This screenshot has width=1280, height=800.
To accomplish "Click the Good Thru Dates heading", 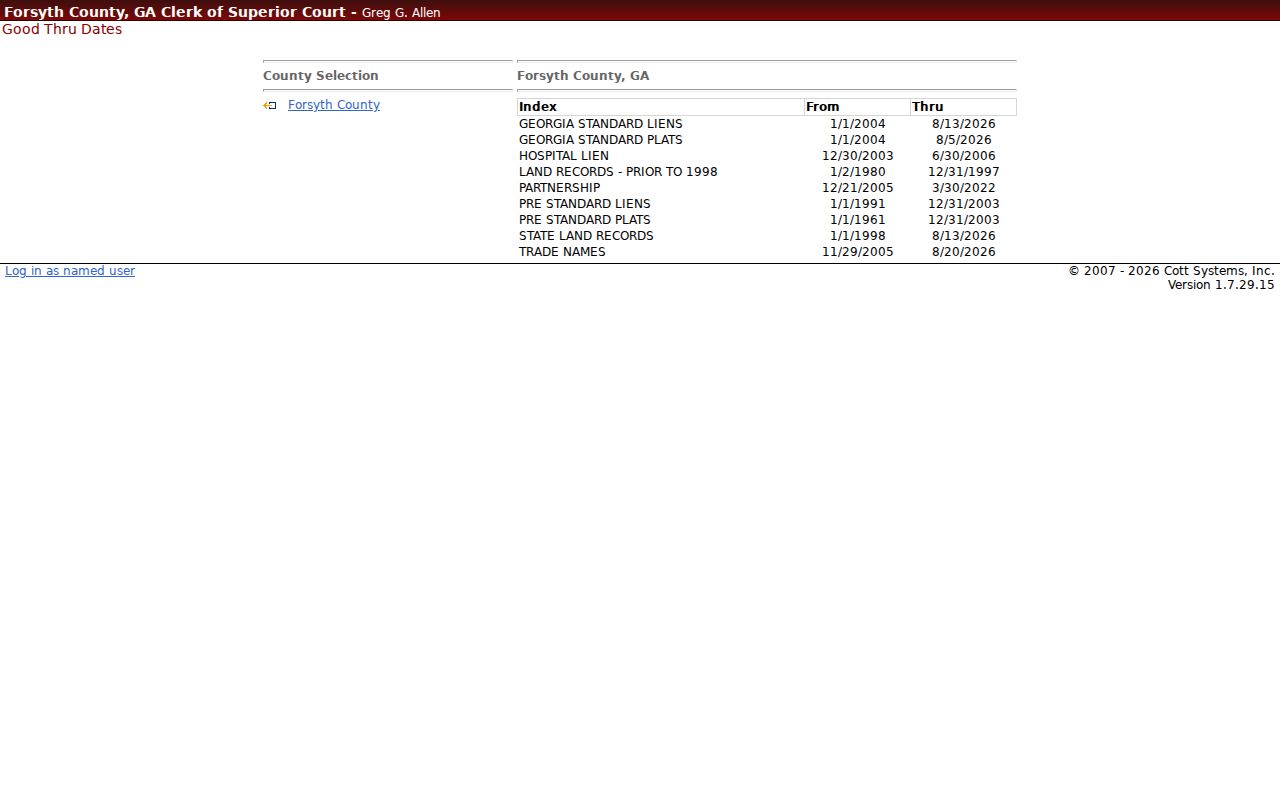I will pyautogui.click(x=62, y=30).
